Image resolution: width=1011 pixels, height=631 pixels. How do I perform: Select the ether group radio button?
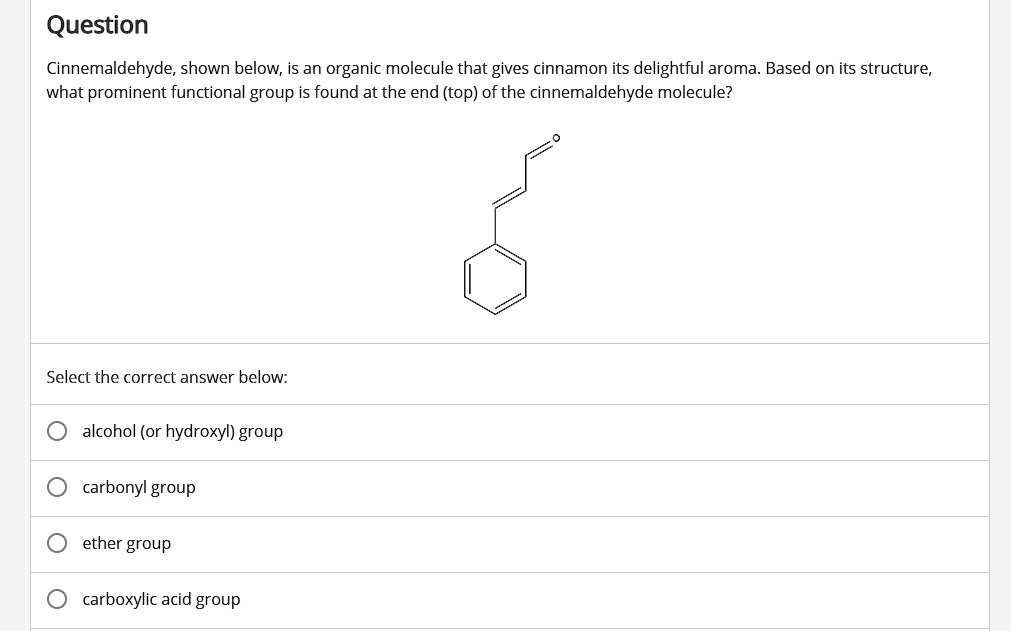[57, 542]
